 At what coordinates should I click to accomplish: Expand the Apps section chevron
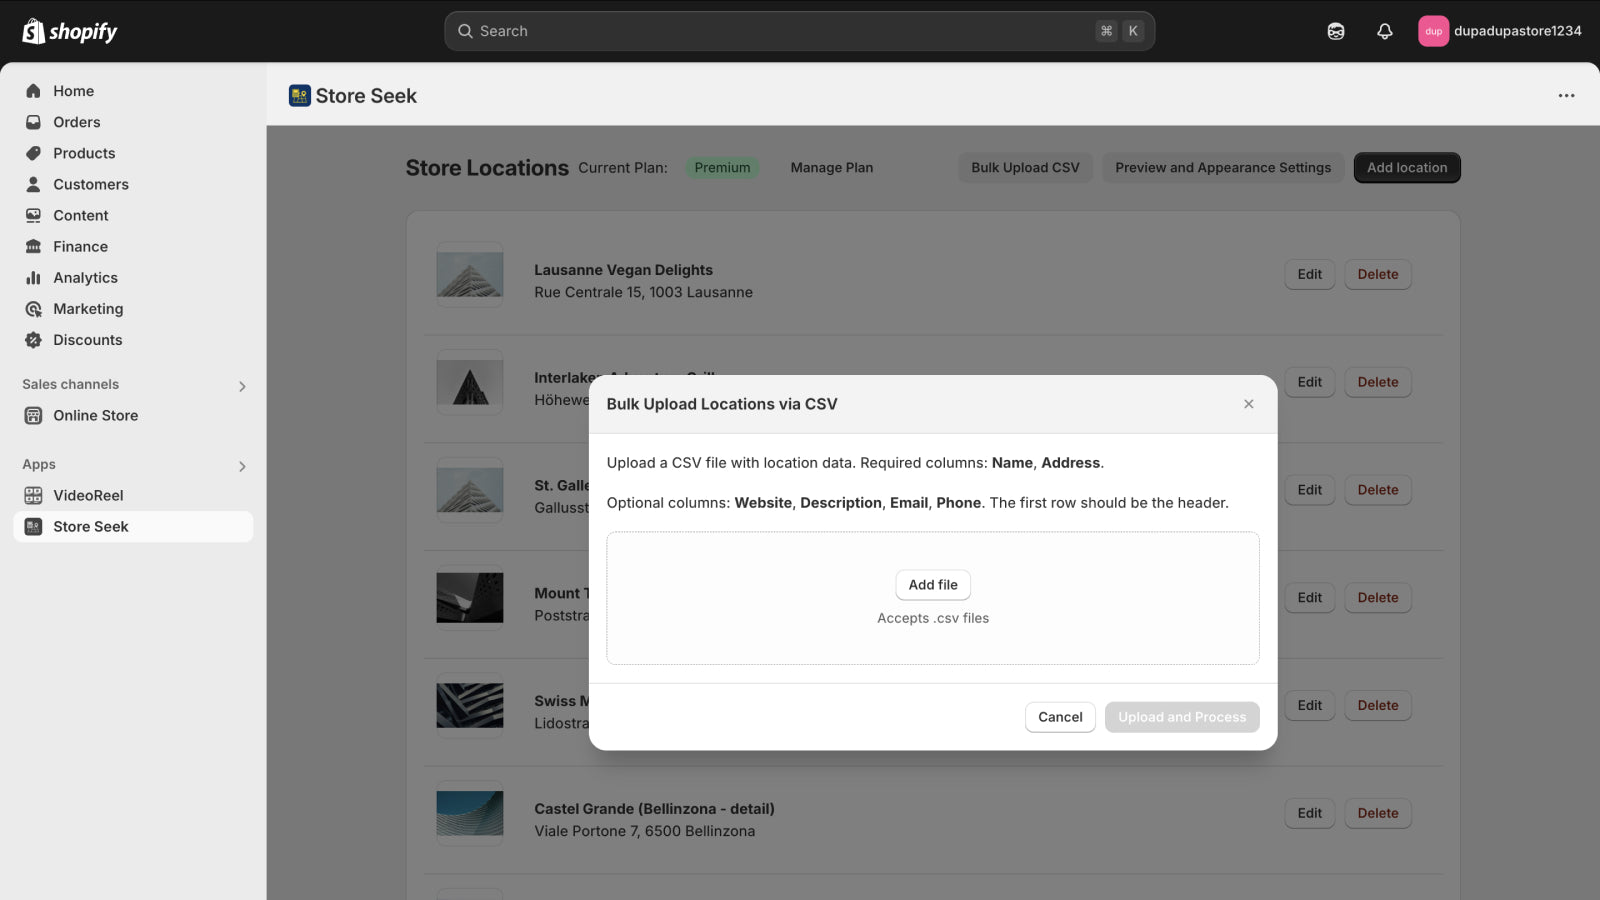[x=241, y=465]
